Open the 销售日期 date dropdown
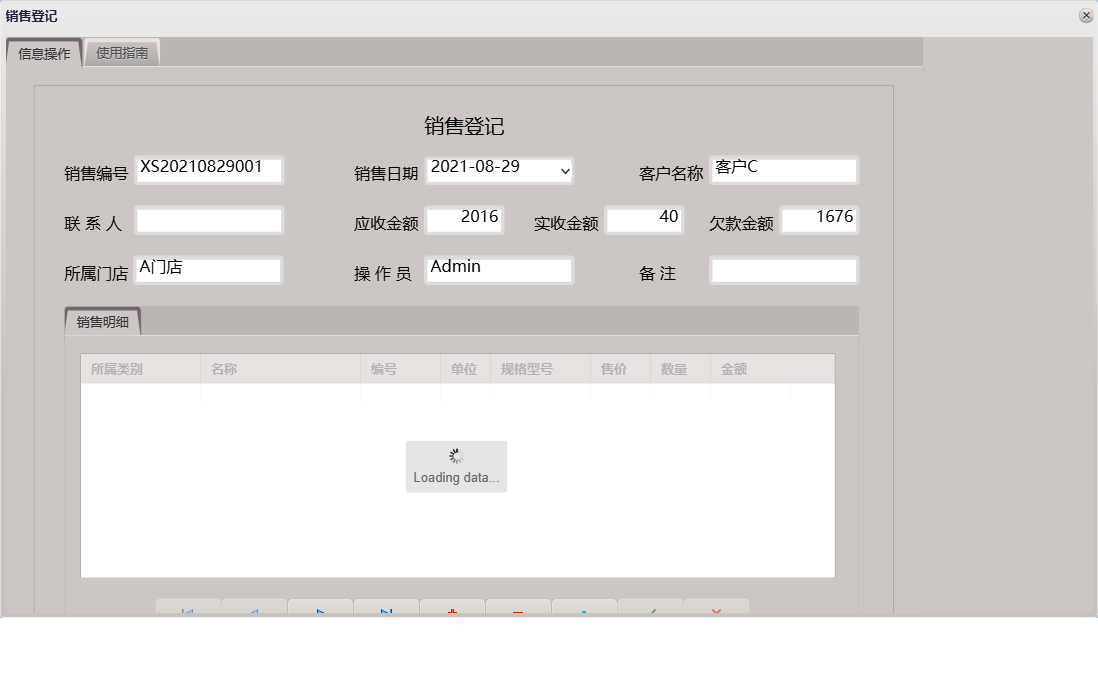Viewport: 1098px width, 687px height. point(562,170)
